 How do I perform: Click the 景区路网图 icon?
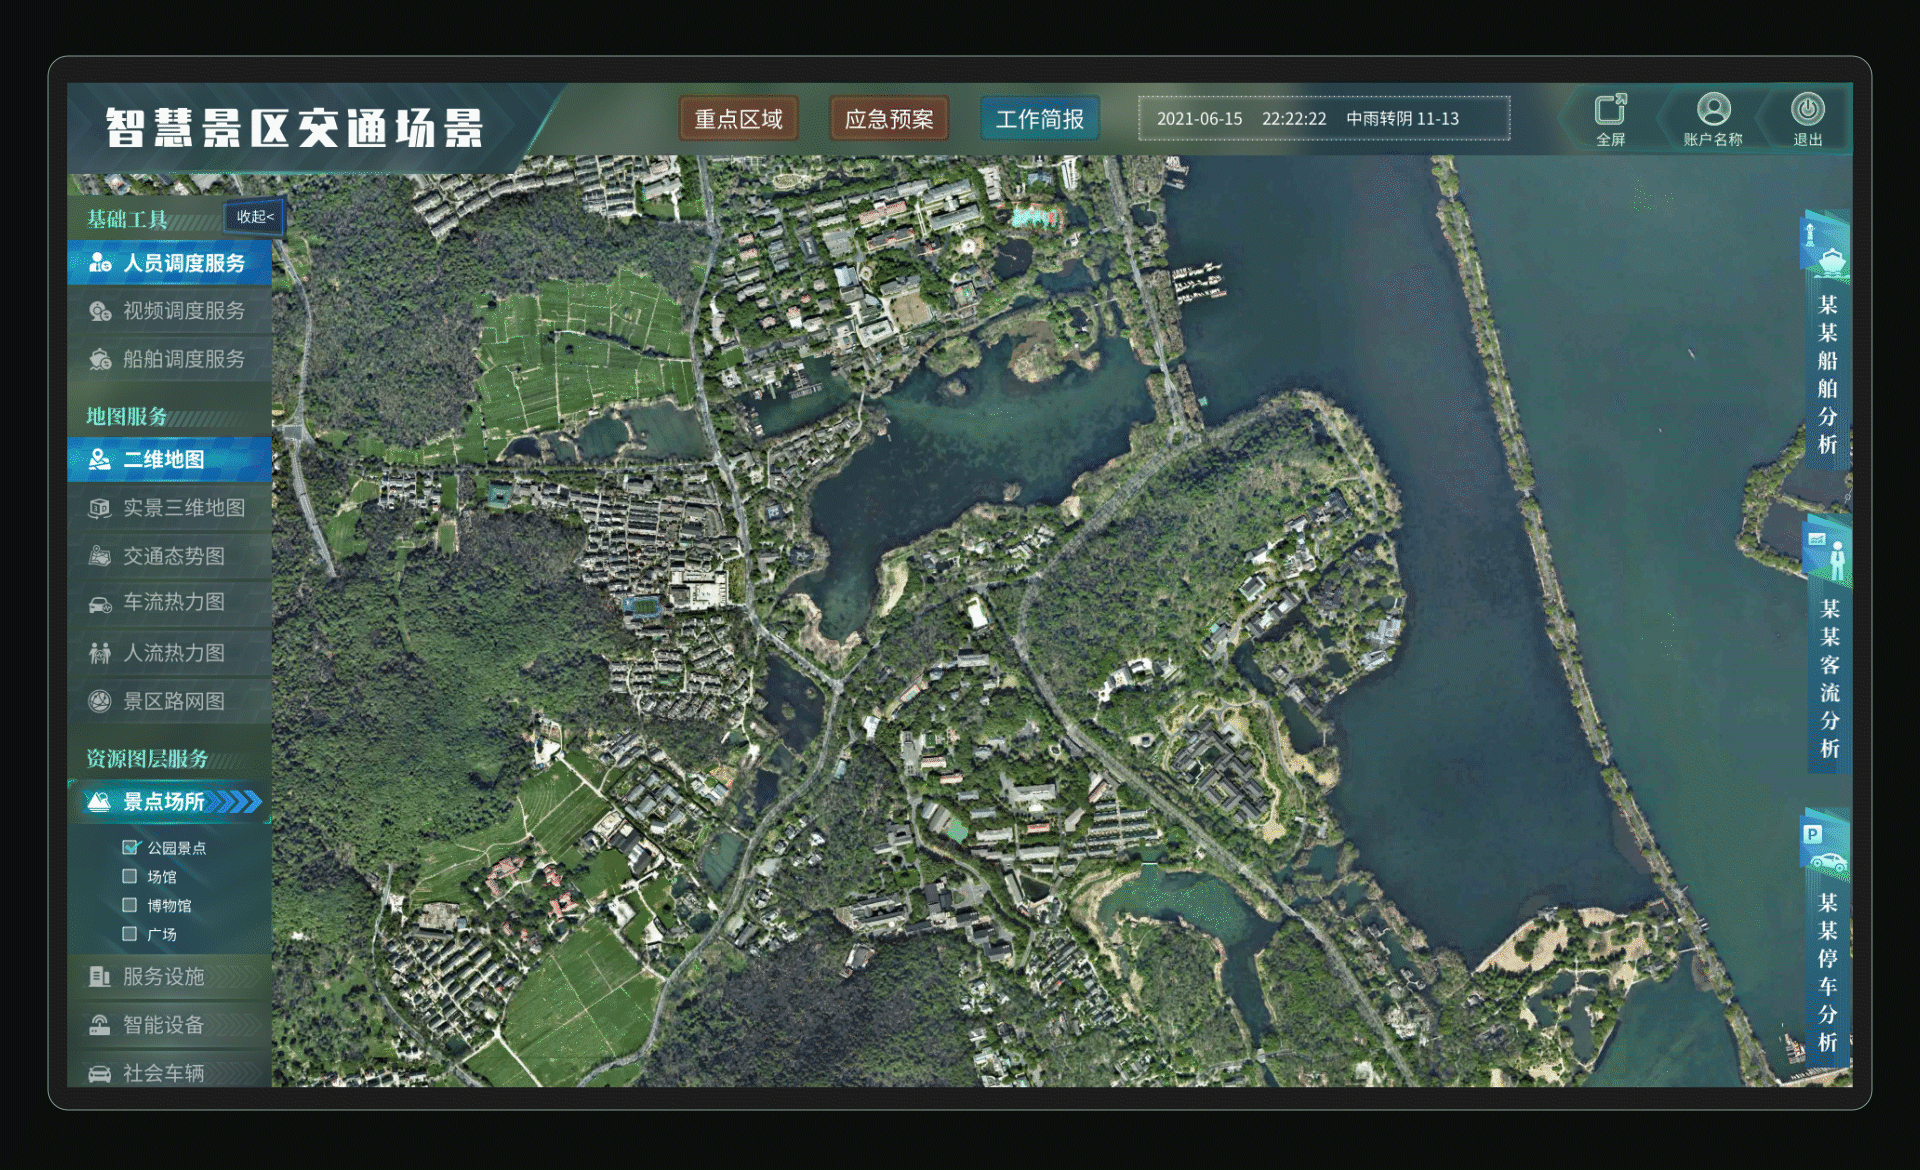point(100,701)
